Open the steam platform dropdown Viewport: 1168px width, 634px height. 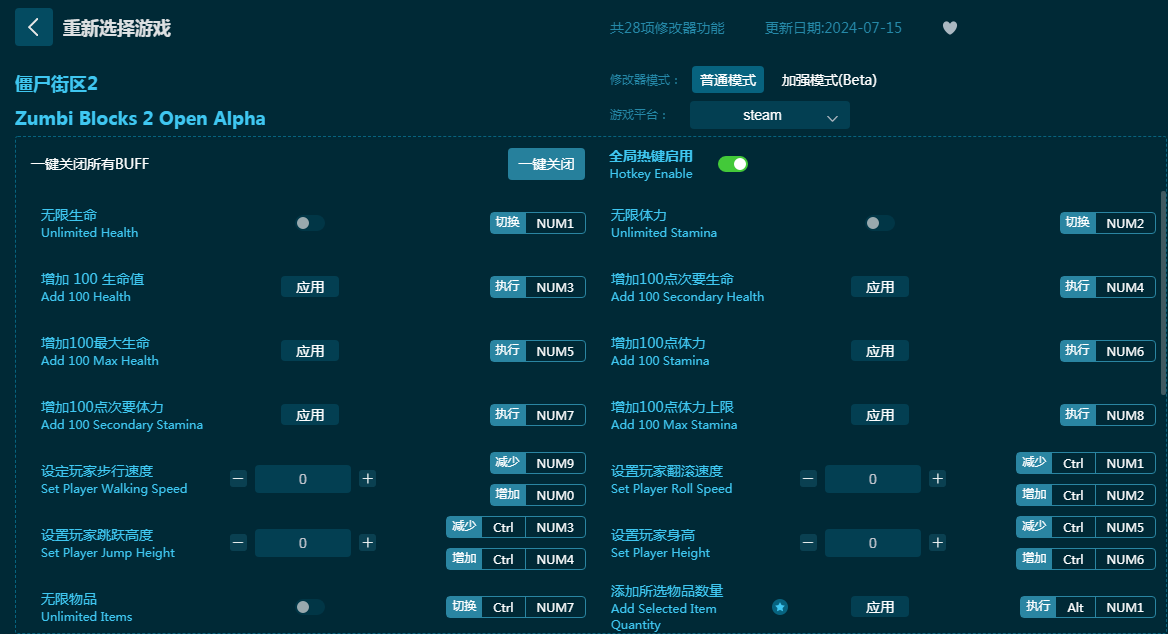tap(769, 115)
